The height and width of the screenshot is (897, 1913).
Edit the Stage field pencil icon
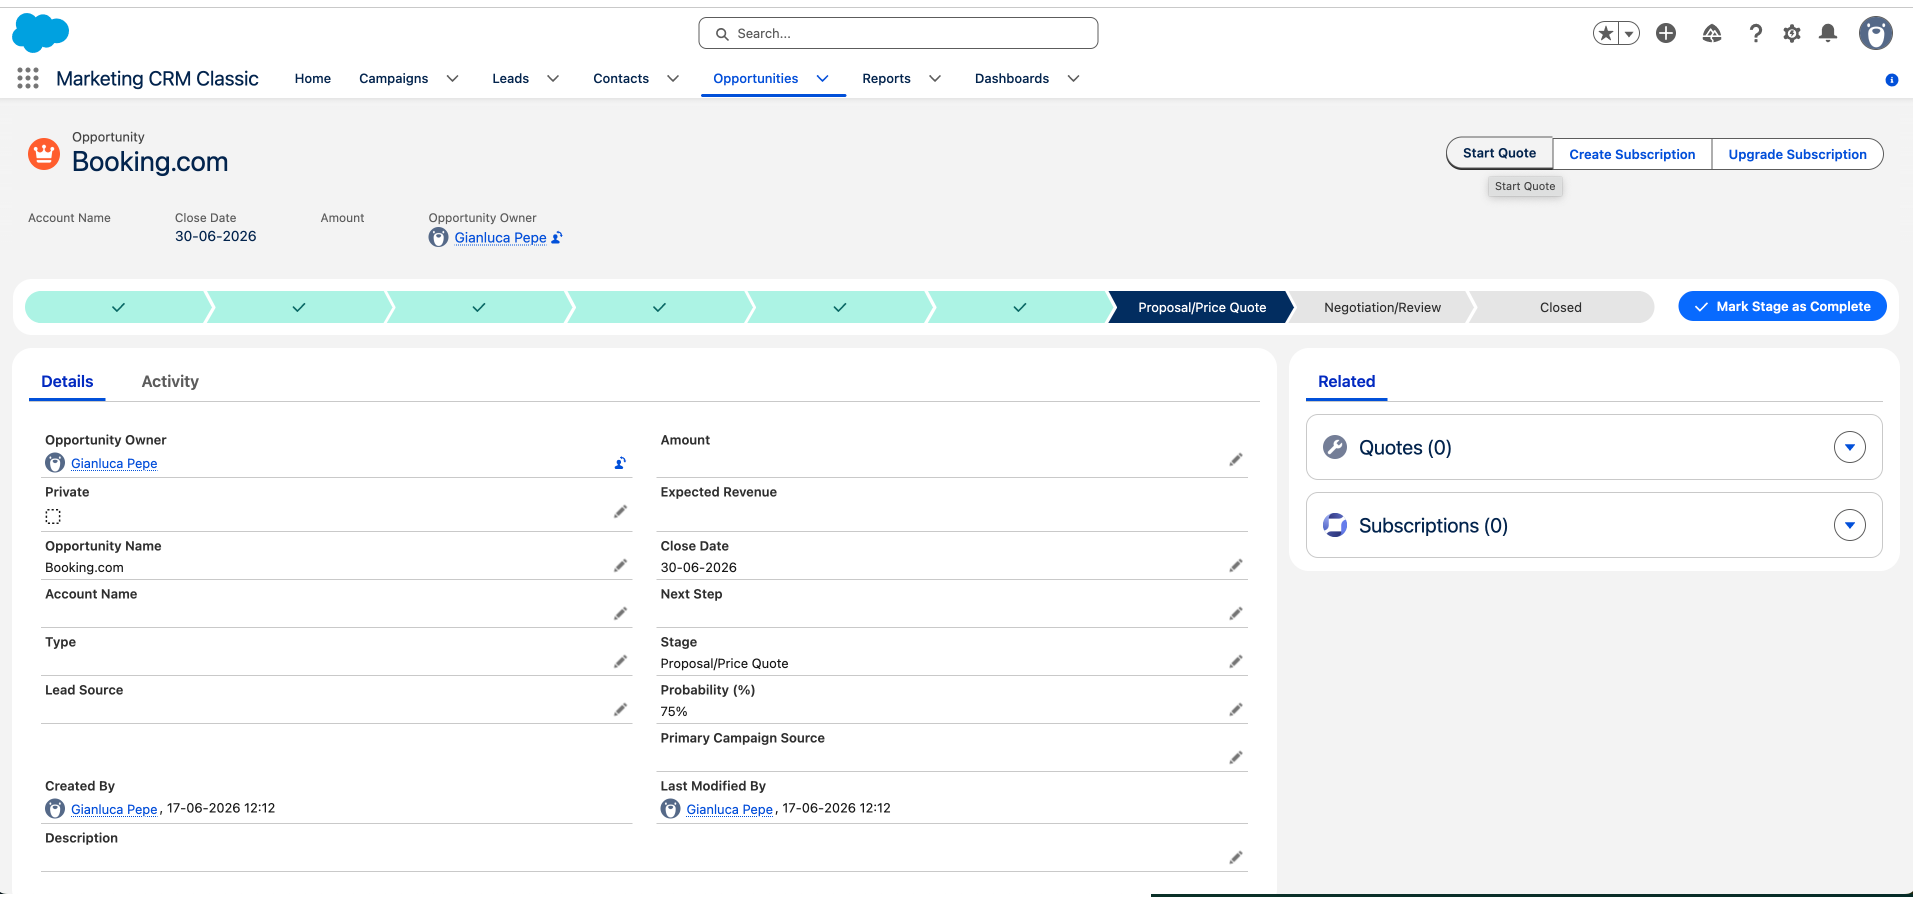tap(1236, 661)
